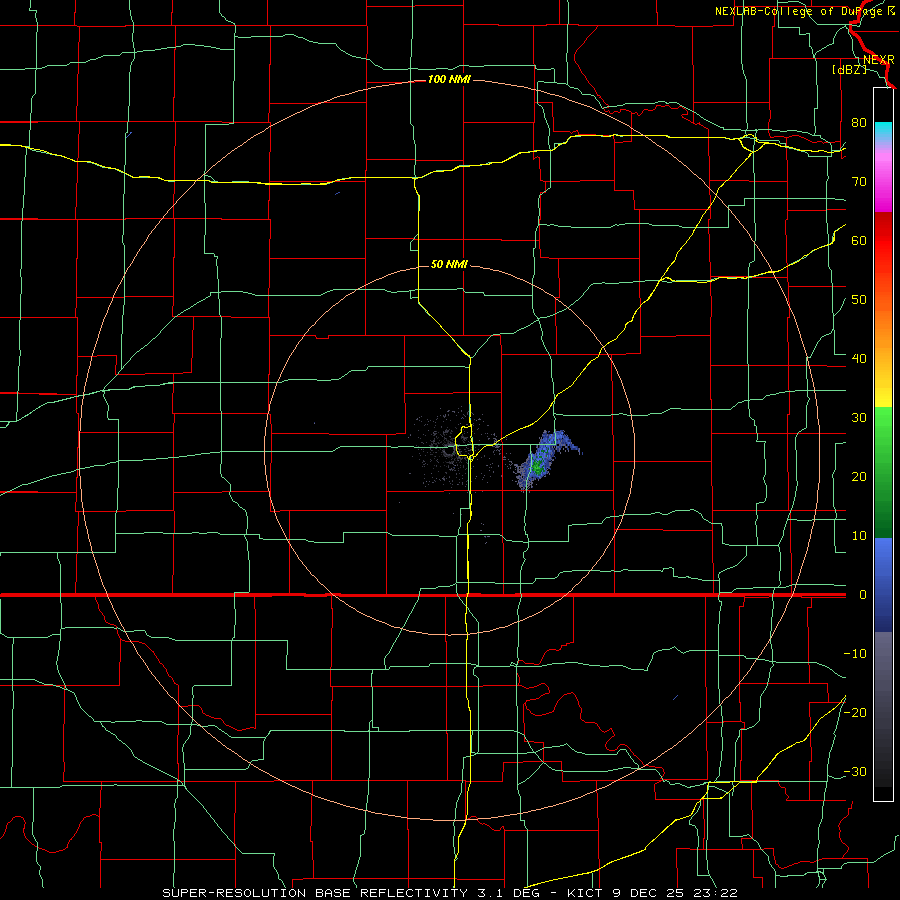Viewport: 900px width, 900px height.
Task: Click the 100 NMI range ring label
Action: tap(449, 79)
